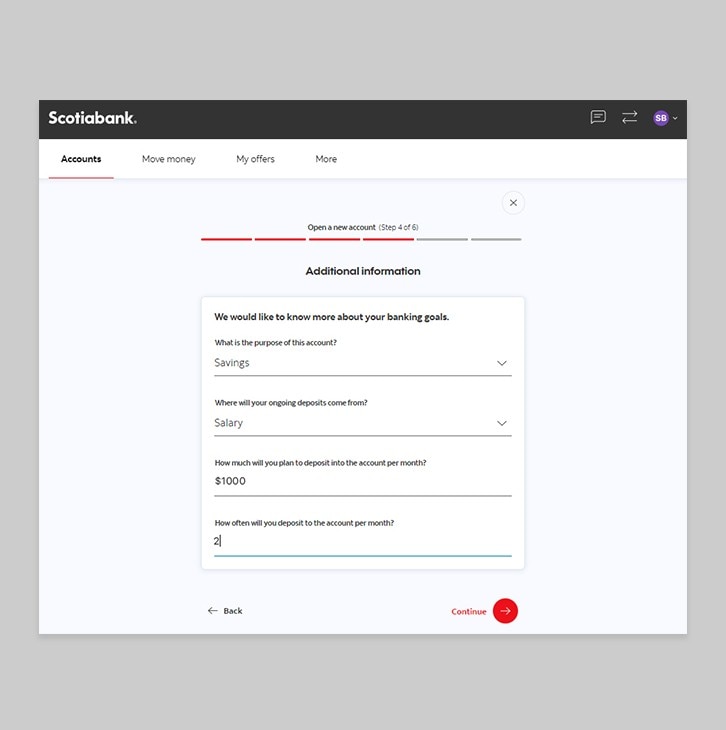This screenshot has width=726, height=730.
Task: Click the Scotiabank logo
Action: 92,118
